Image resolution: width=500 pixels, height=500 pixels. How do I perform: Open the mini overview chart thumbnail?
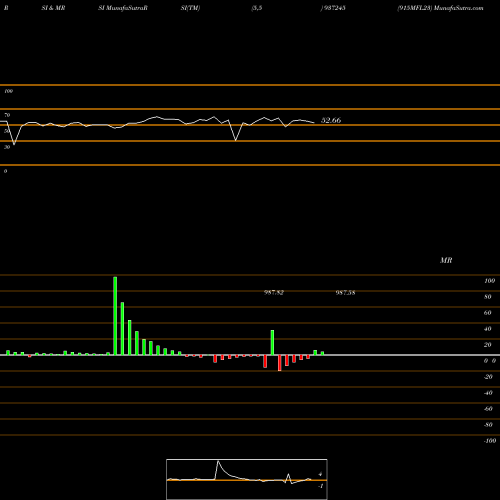click(247, 479)
